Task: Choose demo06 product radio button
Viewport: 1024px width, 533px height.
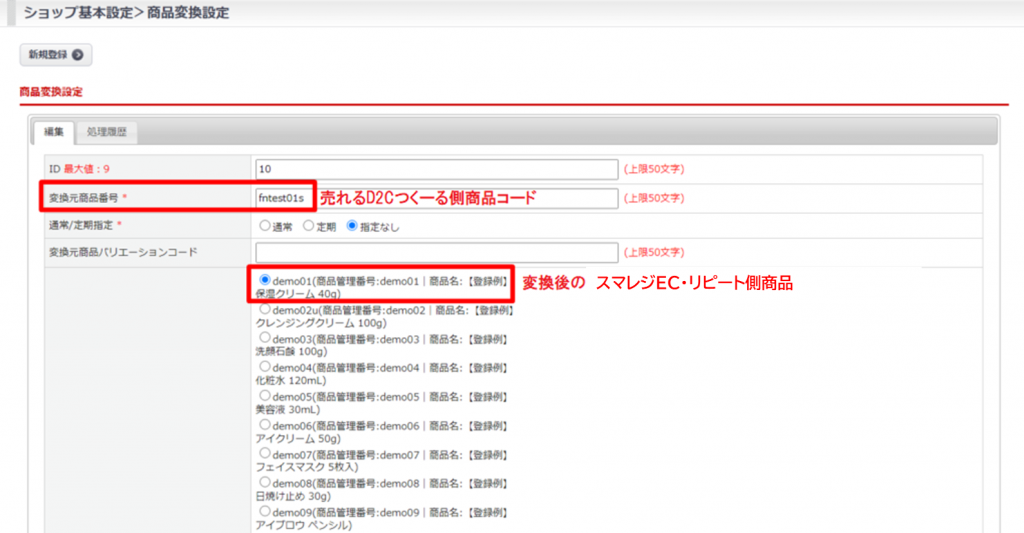Action: coord(264,425)
